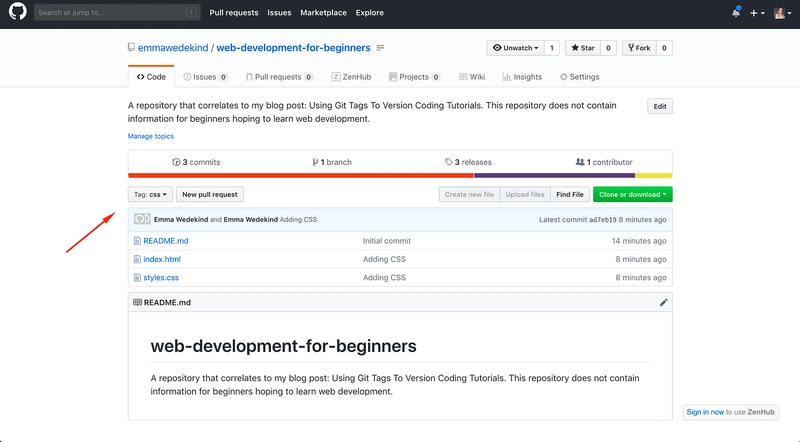Switch to the repository Pull requests tab

(279, 77)
